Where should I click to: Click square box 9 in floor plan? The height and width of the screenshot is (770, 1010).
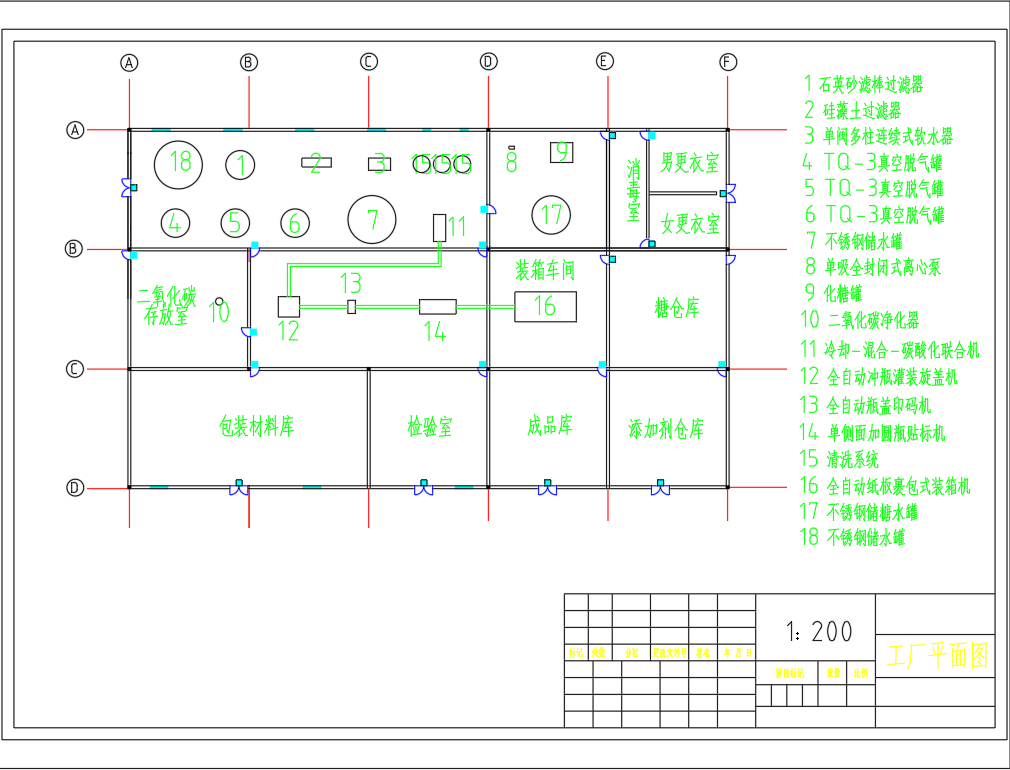pos(562,153)
